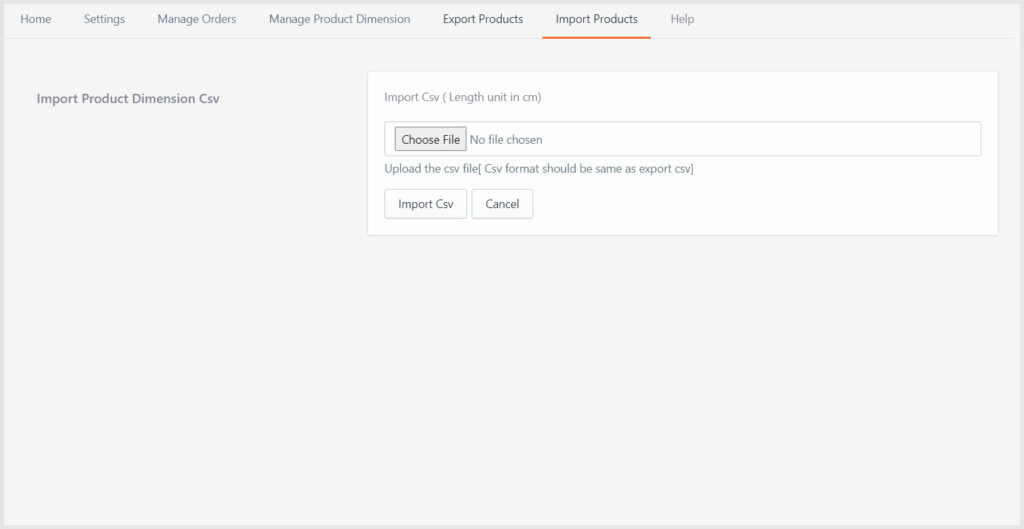Go to Manage Orders tab
1024x529 pixels.
pyautogui.click(x=196, y=19)
